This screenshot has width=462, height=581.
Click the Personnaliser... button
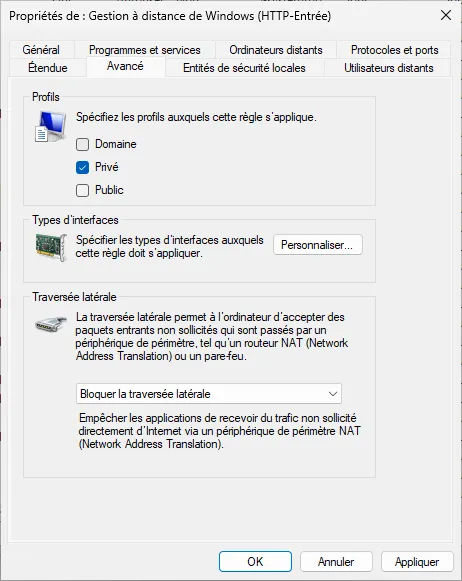318,245
